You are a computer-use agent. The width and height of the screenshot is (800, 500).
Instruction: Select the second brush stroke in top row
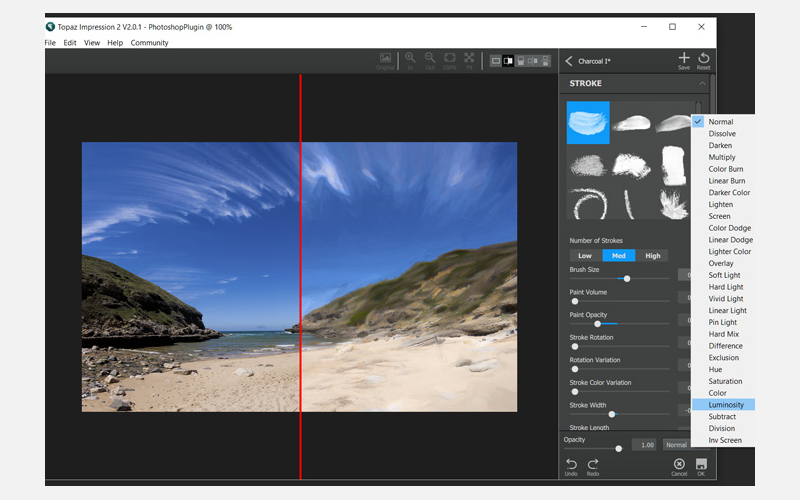tap(631, 123)
